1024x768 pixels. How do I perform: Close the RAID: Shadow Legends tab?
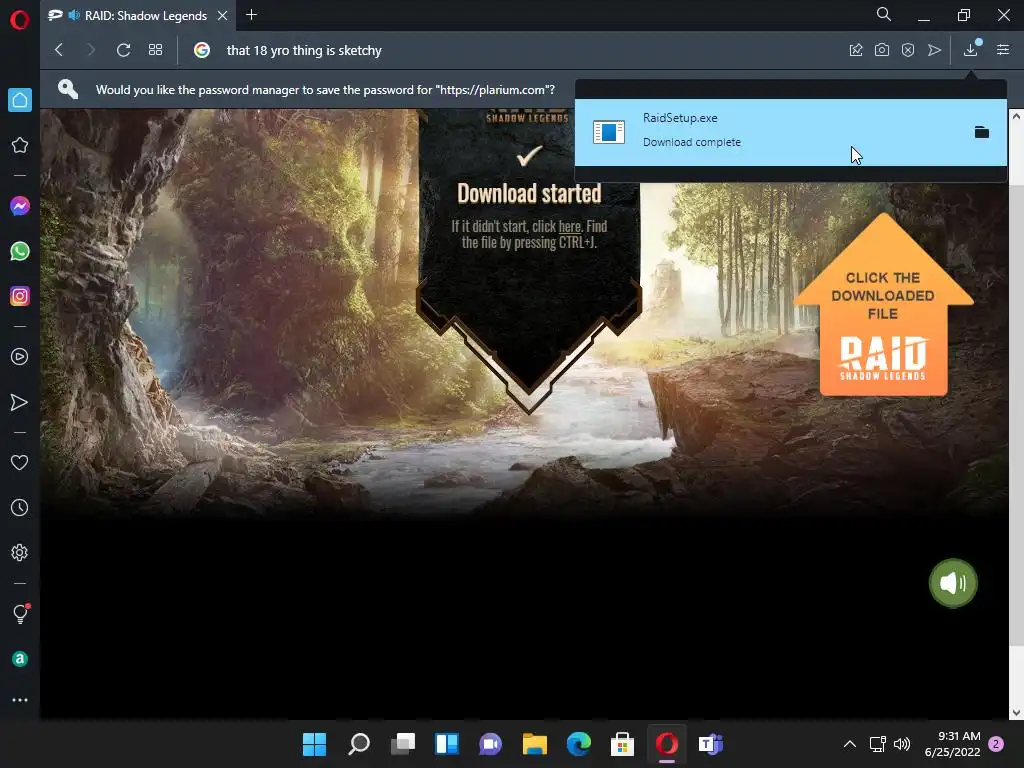coord(223,16)
